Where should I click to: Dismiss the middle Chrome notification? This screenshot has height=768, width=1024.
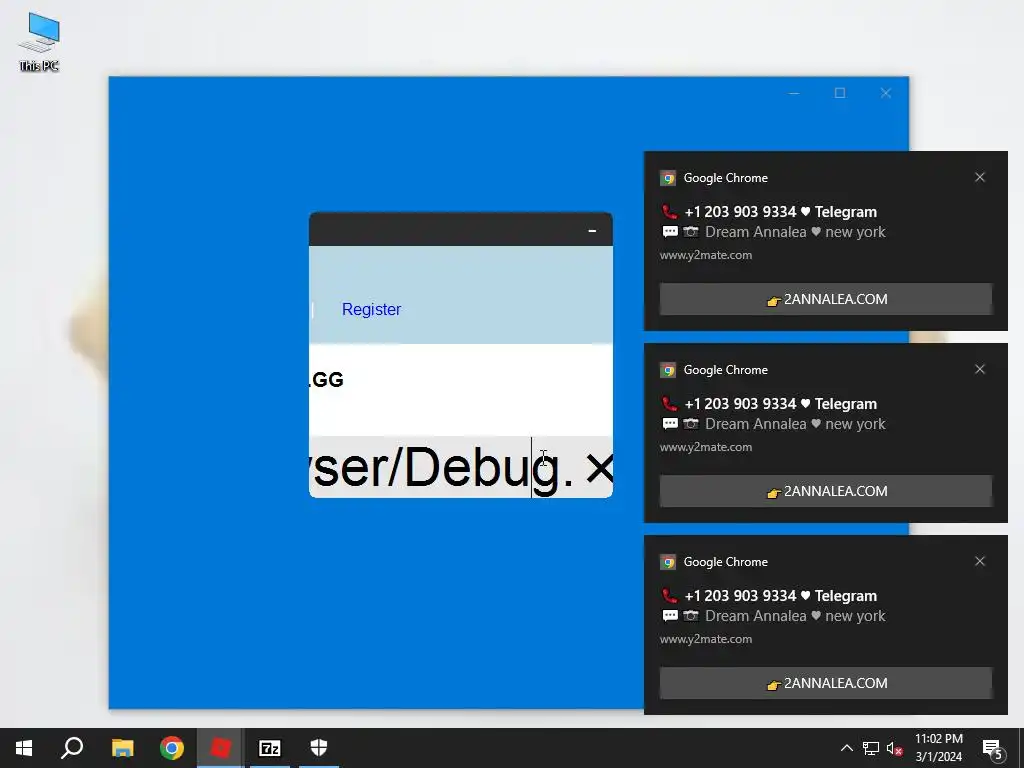[x=980, y=369]
